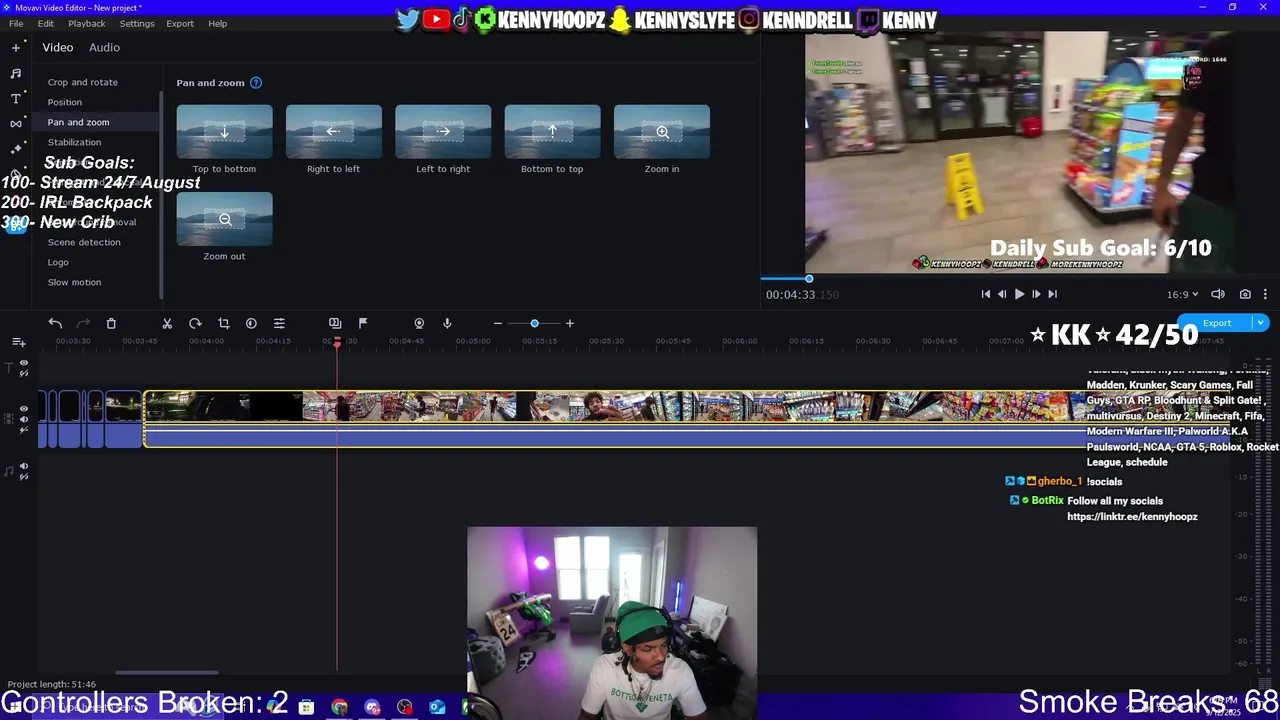Select the Stabilization option

click(74, 142)
